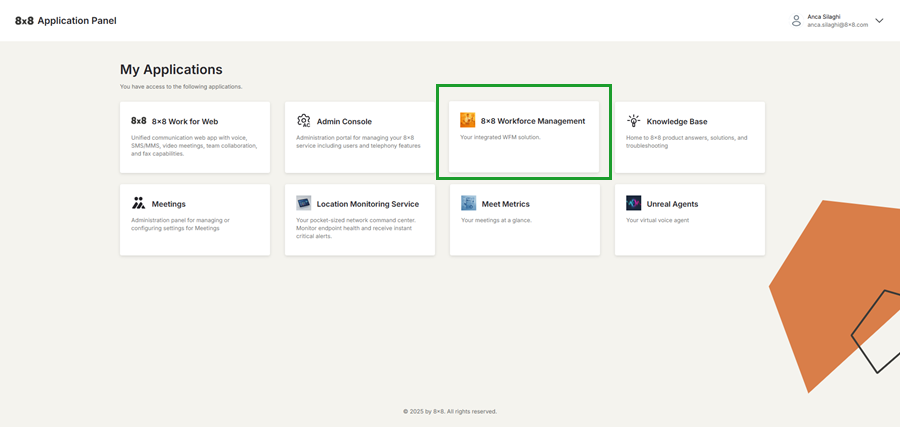Open the Admin Console application title
Screen dimensions: 900x427
coord(344,122)
